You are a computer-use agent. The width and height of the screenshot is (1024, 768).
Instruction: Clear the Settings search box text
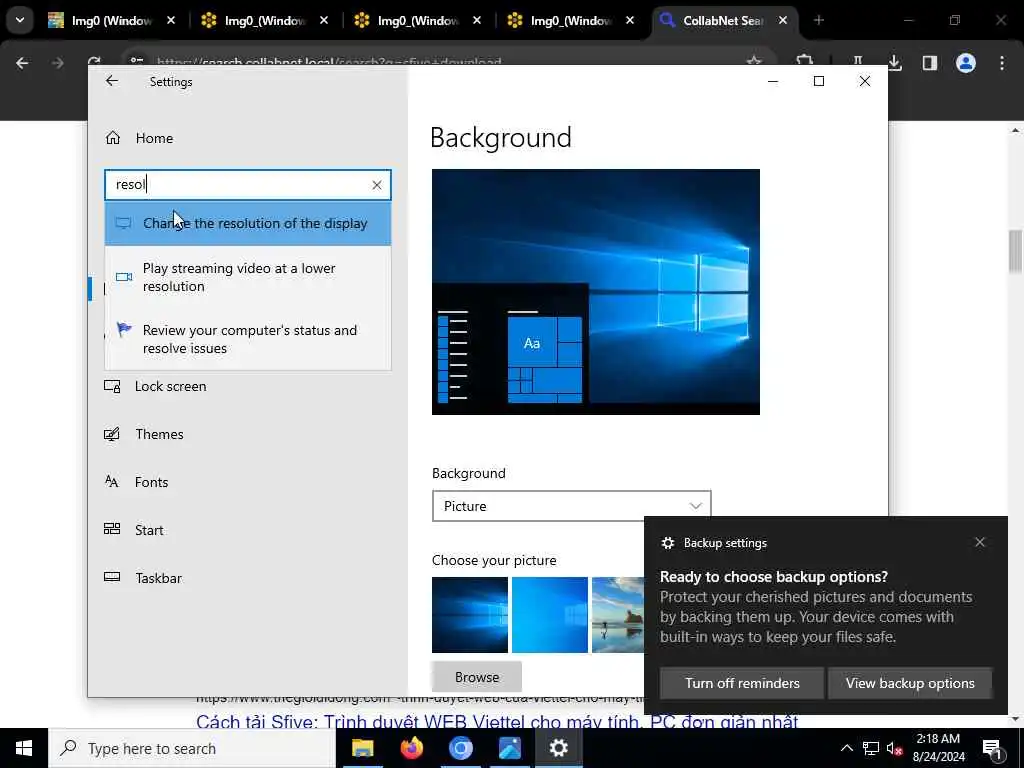377,185
